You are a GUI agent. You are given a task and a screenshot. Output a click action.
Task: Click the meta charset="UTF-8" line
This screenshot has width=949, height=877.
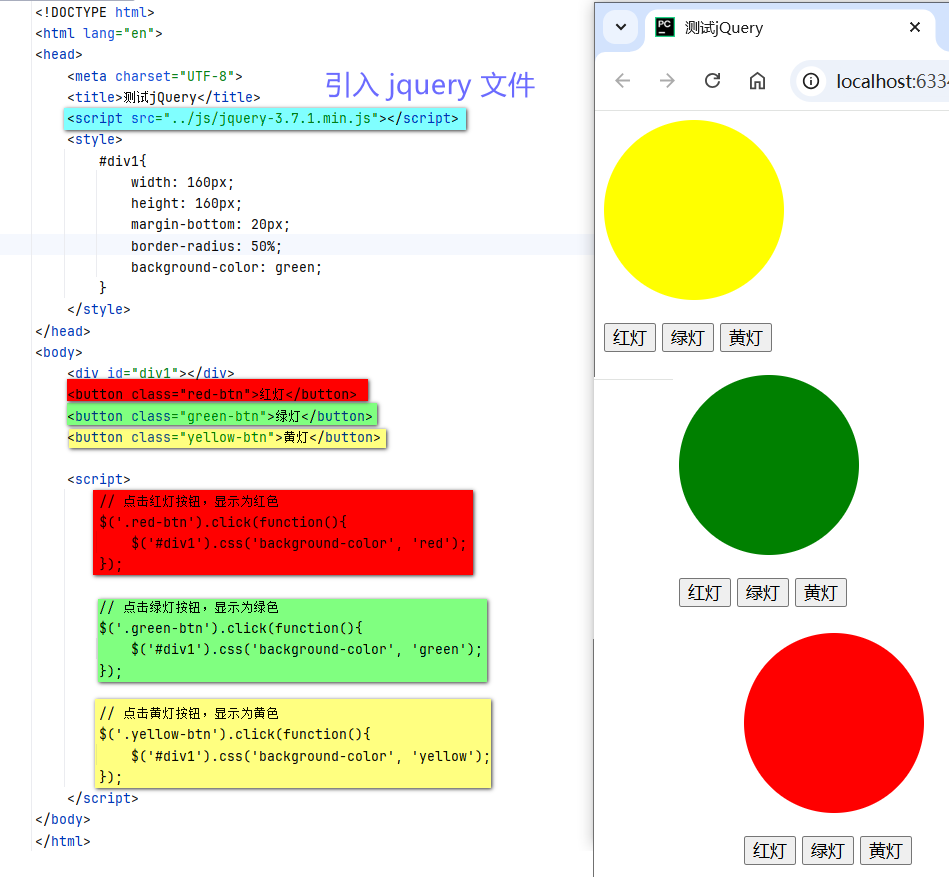pos(154,76)
